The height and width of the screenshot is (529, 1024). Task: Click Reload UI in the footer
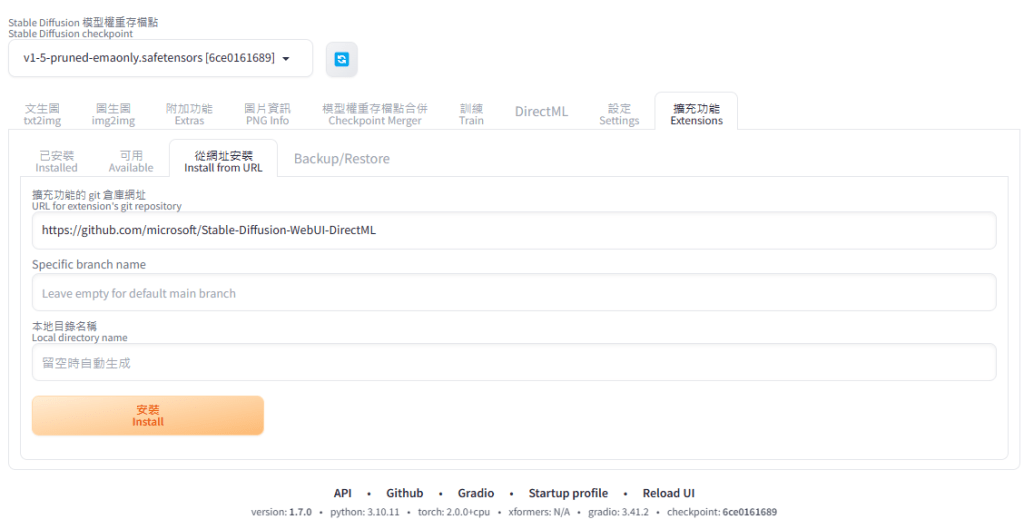coord(668,493)
